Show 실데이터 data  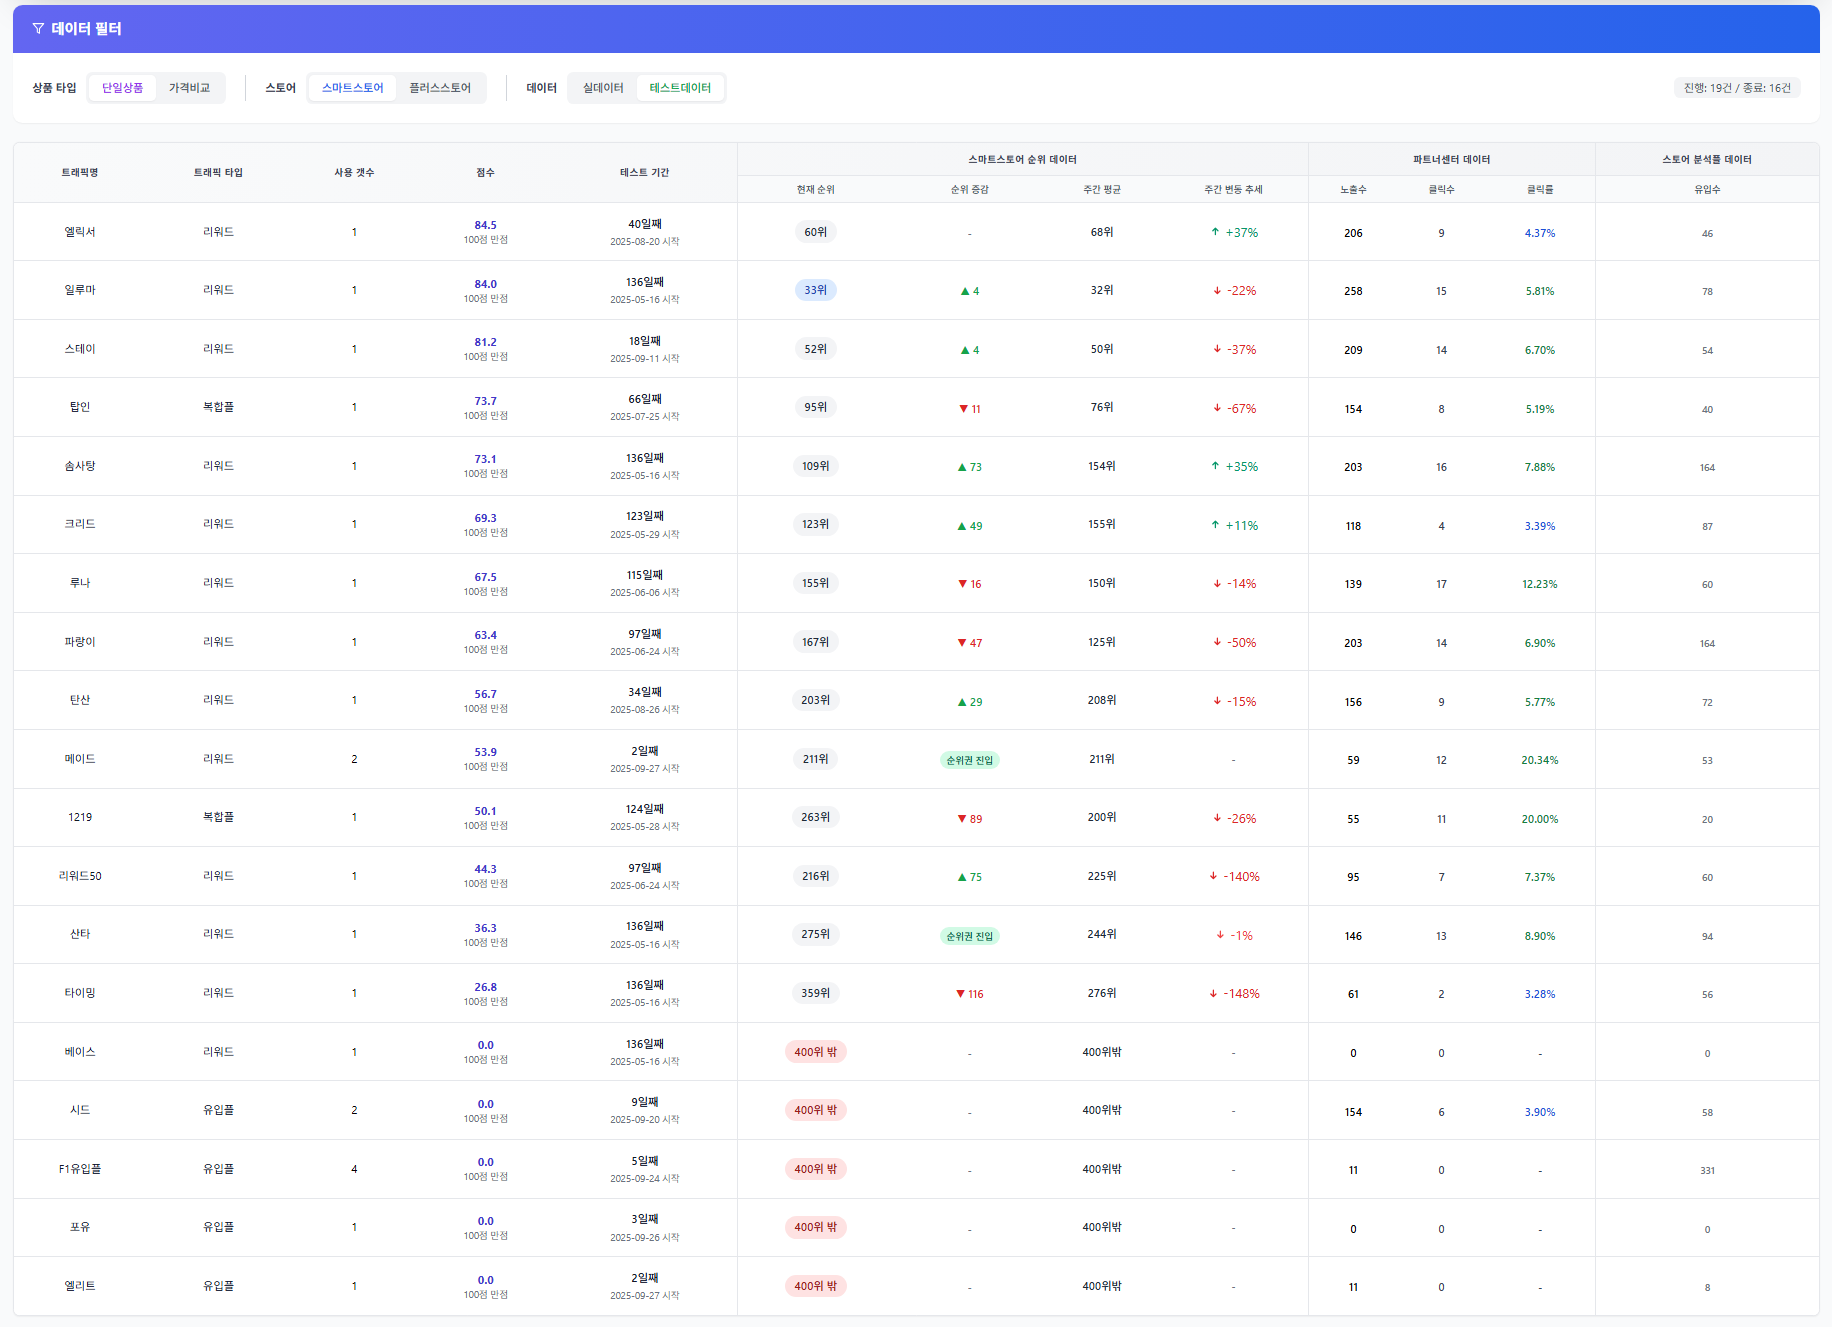[x=603, y=88]
